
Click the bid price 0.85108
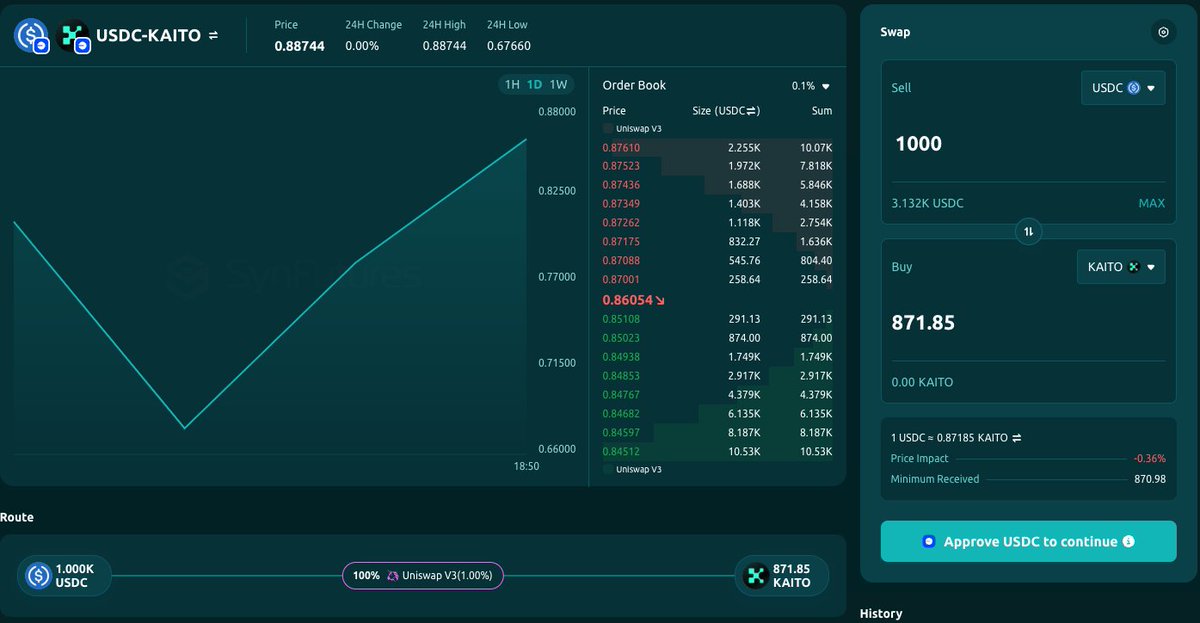[x=621, y=319]
